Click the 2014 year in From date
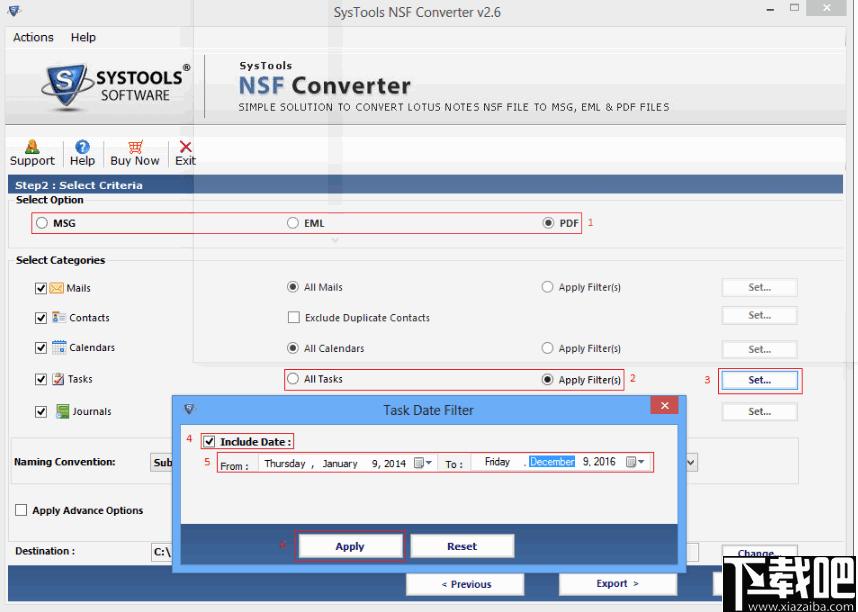 tap(395, 464)
